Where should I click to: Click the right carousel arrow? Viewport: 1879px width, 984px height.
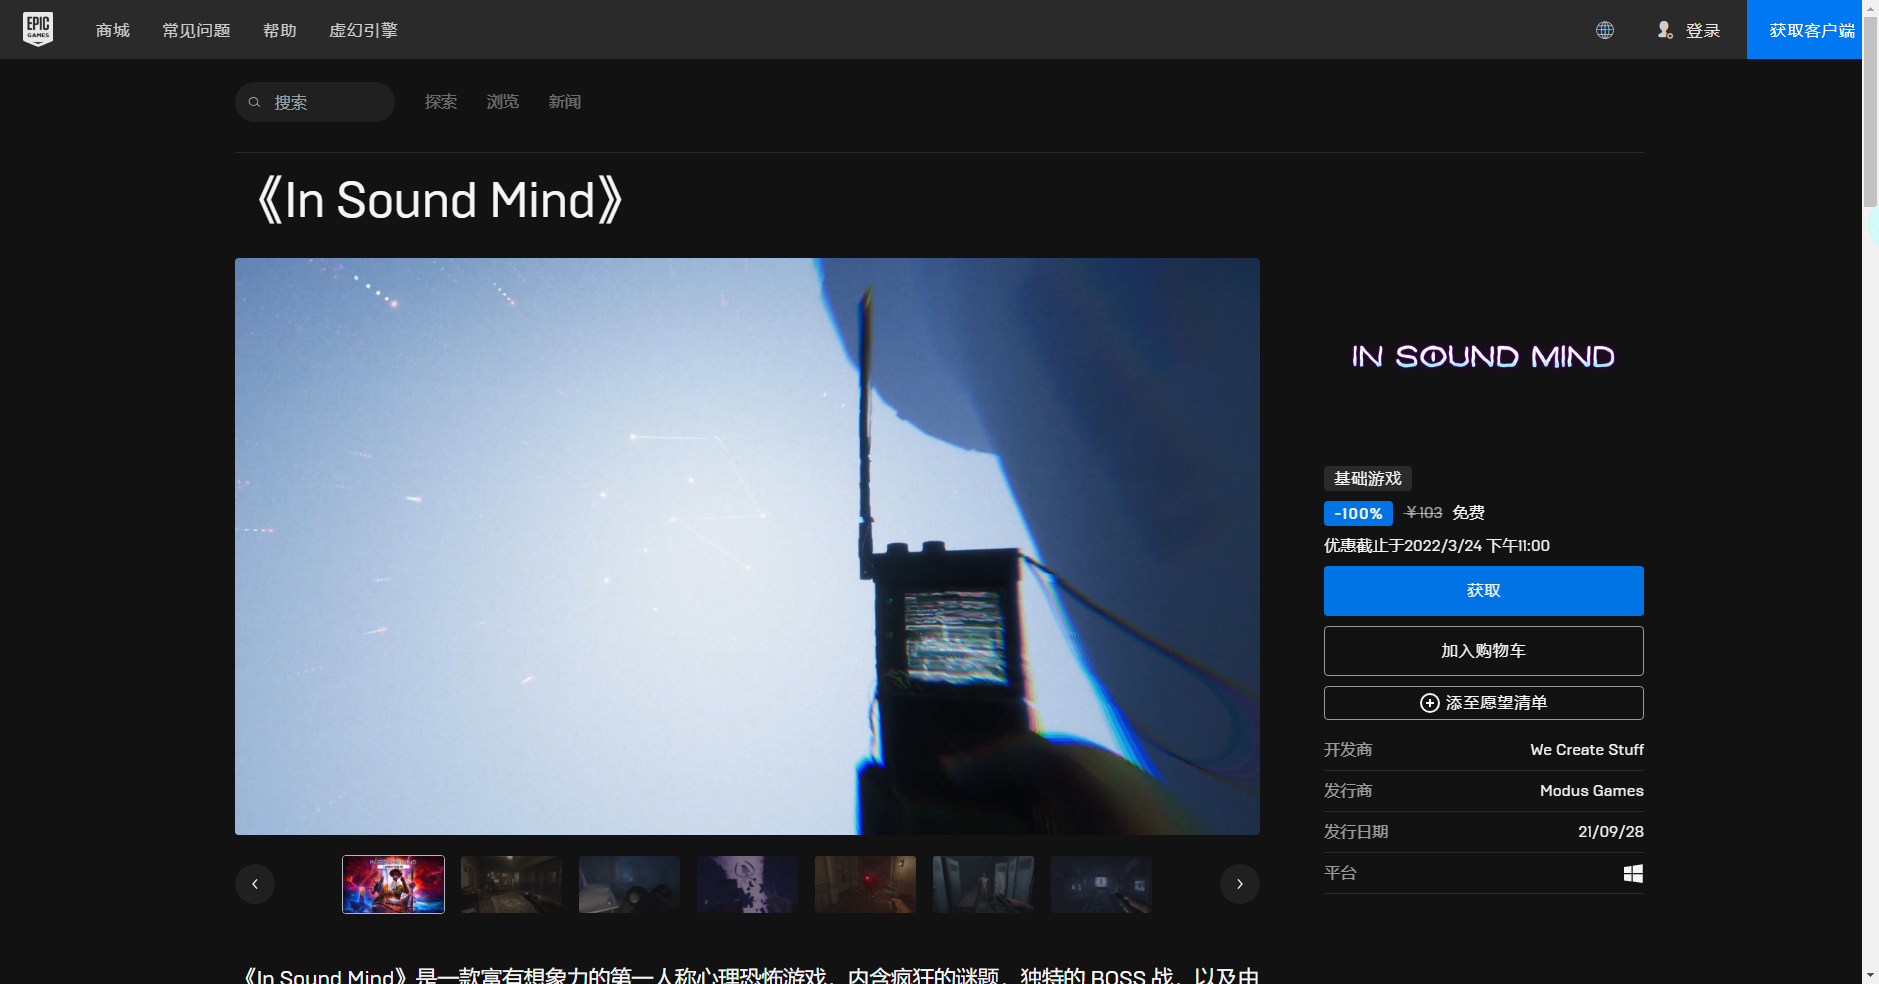(x=1239, y=884)
